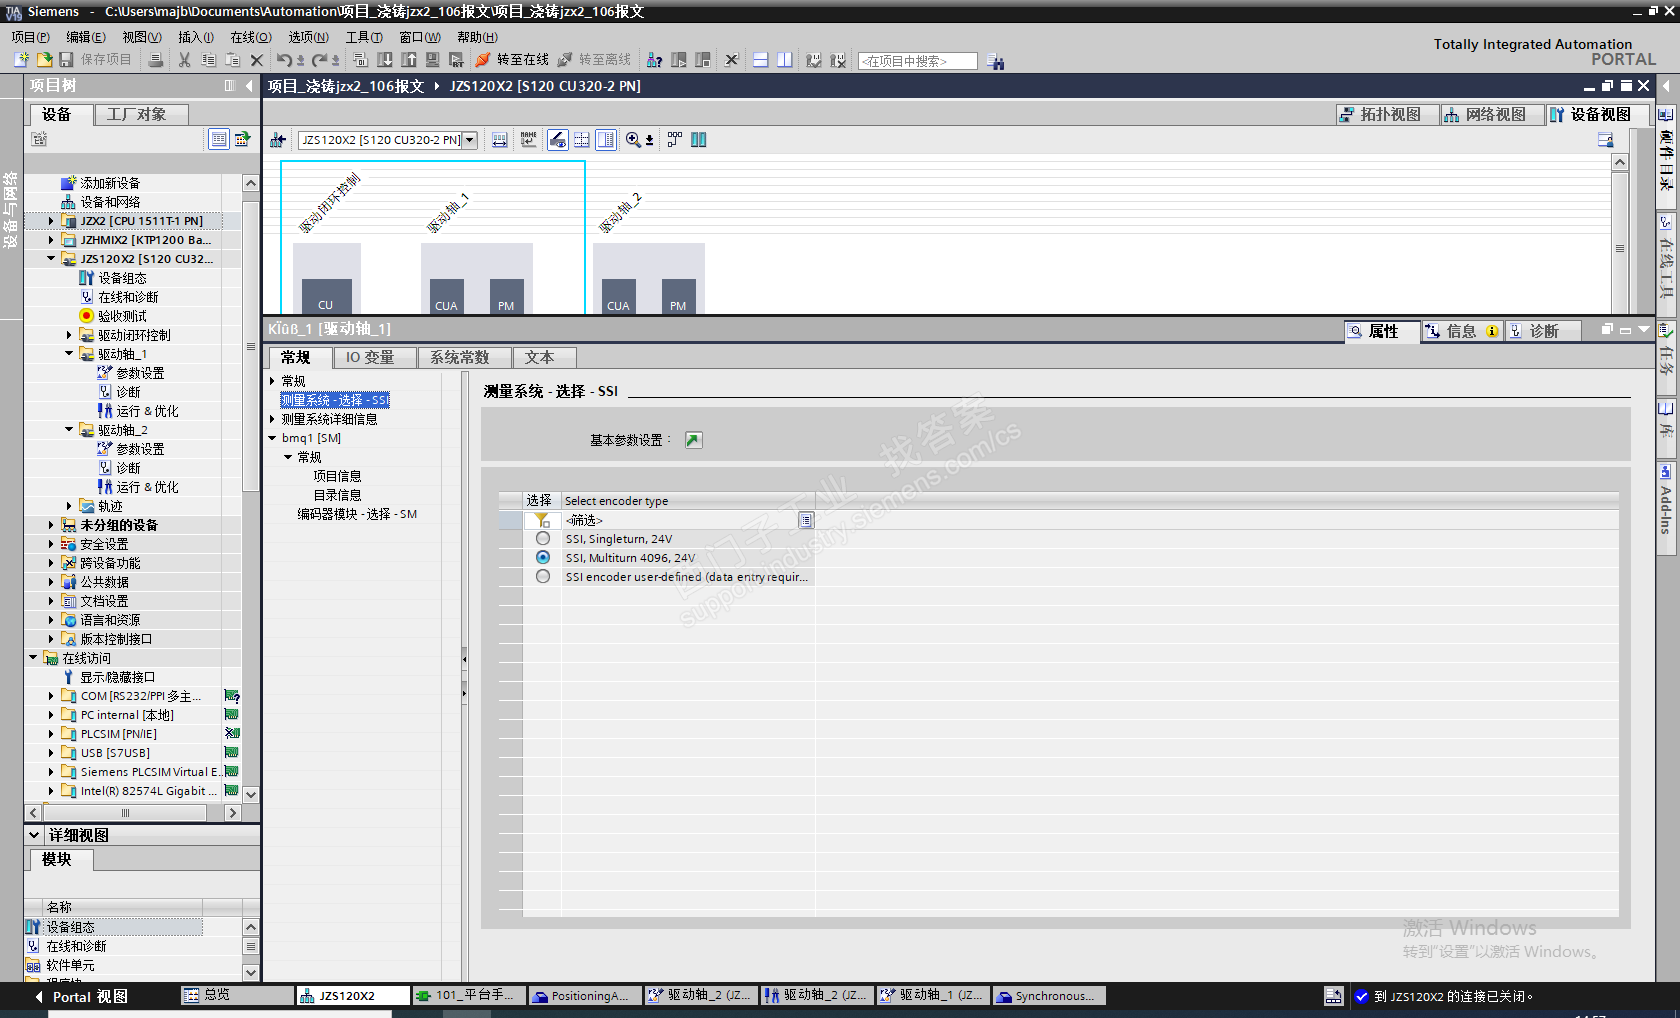Open the 在线(O) menu
The image size is (1680, 1018).
251,37
